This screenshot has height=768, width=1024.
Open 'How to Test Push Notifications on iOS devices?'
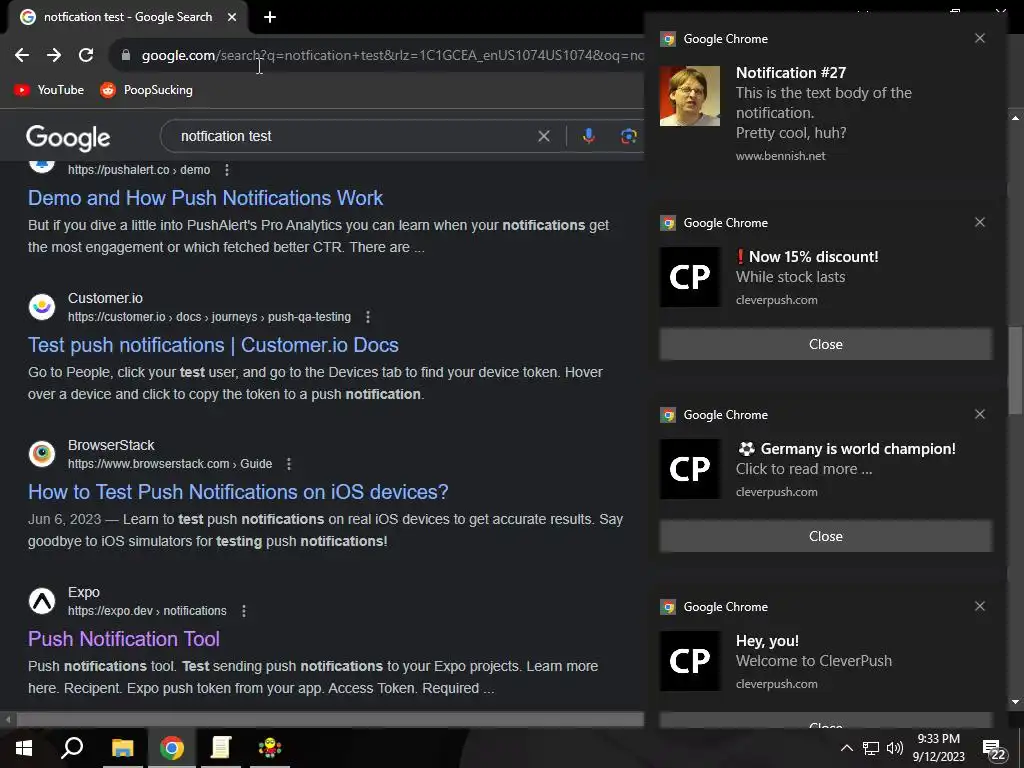tap(238, 492)
